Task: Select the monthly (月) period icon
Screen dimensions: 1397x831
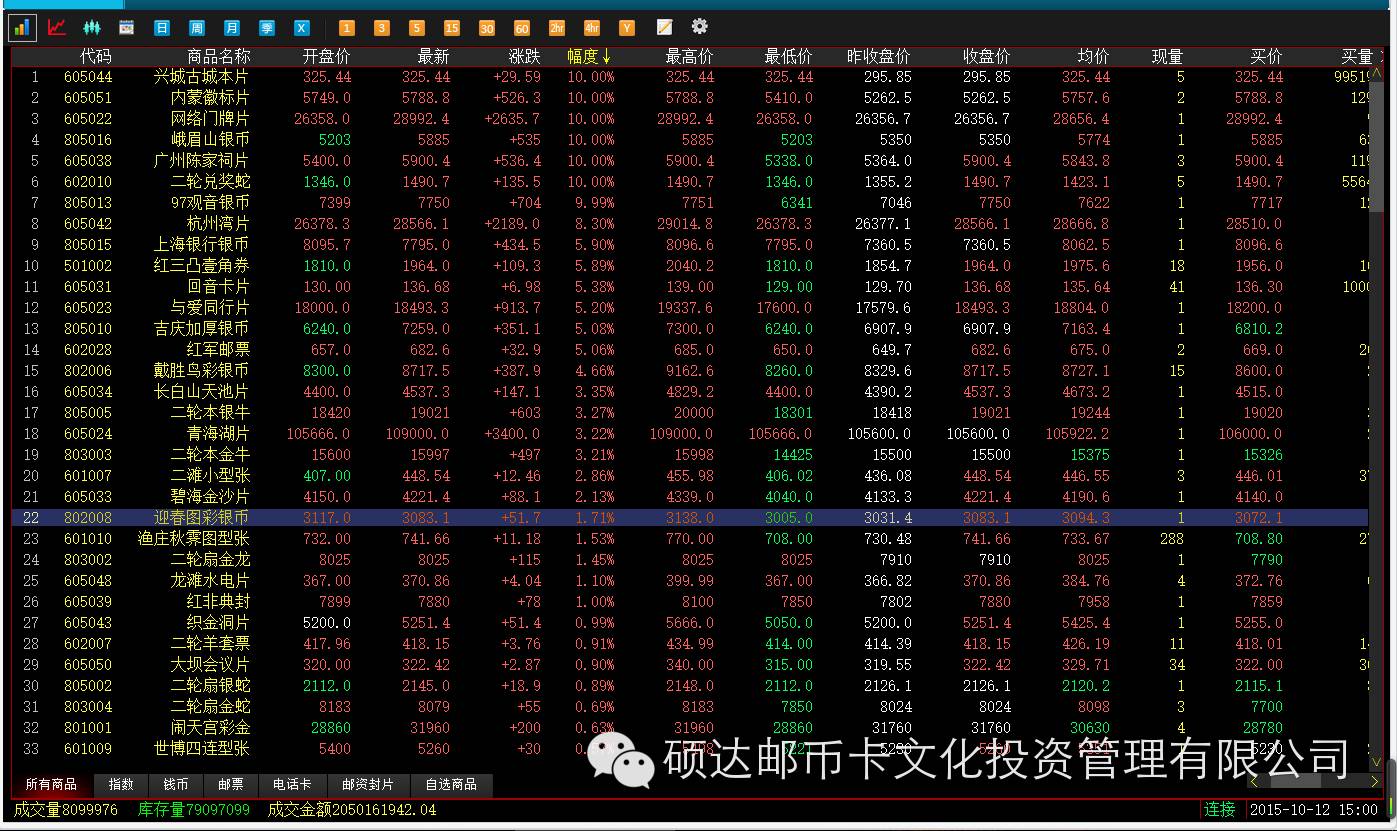Action: point(231,28)
